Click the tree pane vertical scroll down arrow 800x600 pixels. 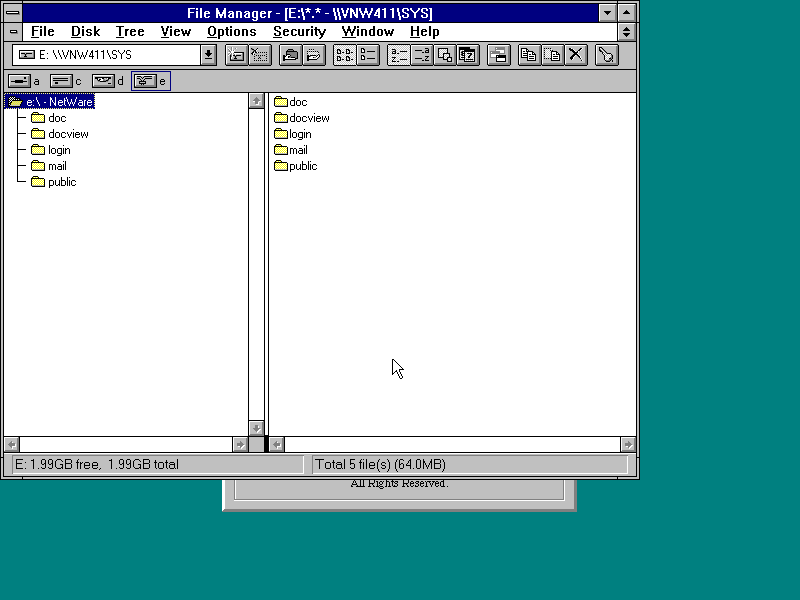point(256,428)
